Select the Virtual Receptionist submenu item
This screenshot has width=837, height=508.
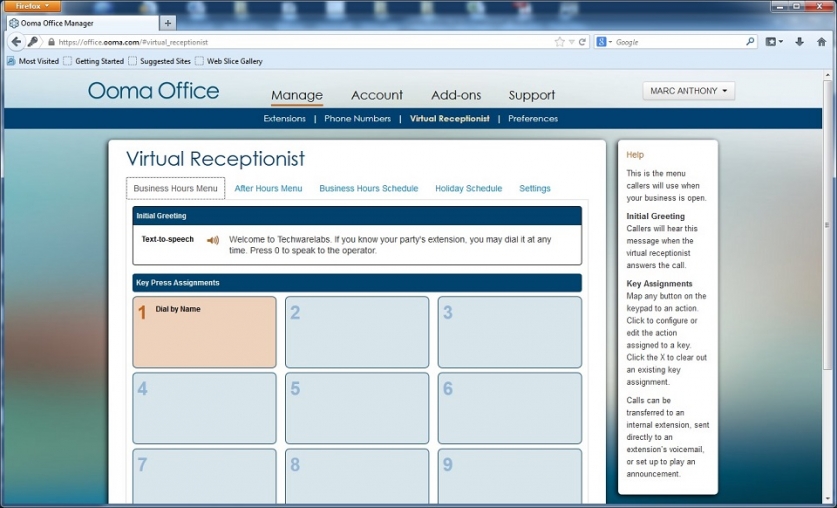[x=449, y=118]
